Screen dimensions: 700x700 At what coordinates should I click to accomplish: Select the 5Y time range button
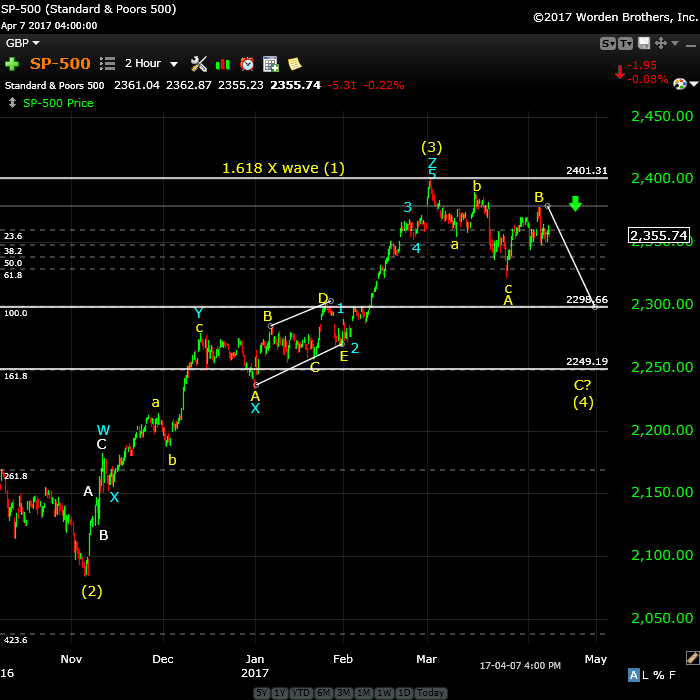(x=262, y=693)
